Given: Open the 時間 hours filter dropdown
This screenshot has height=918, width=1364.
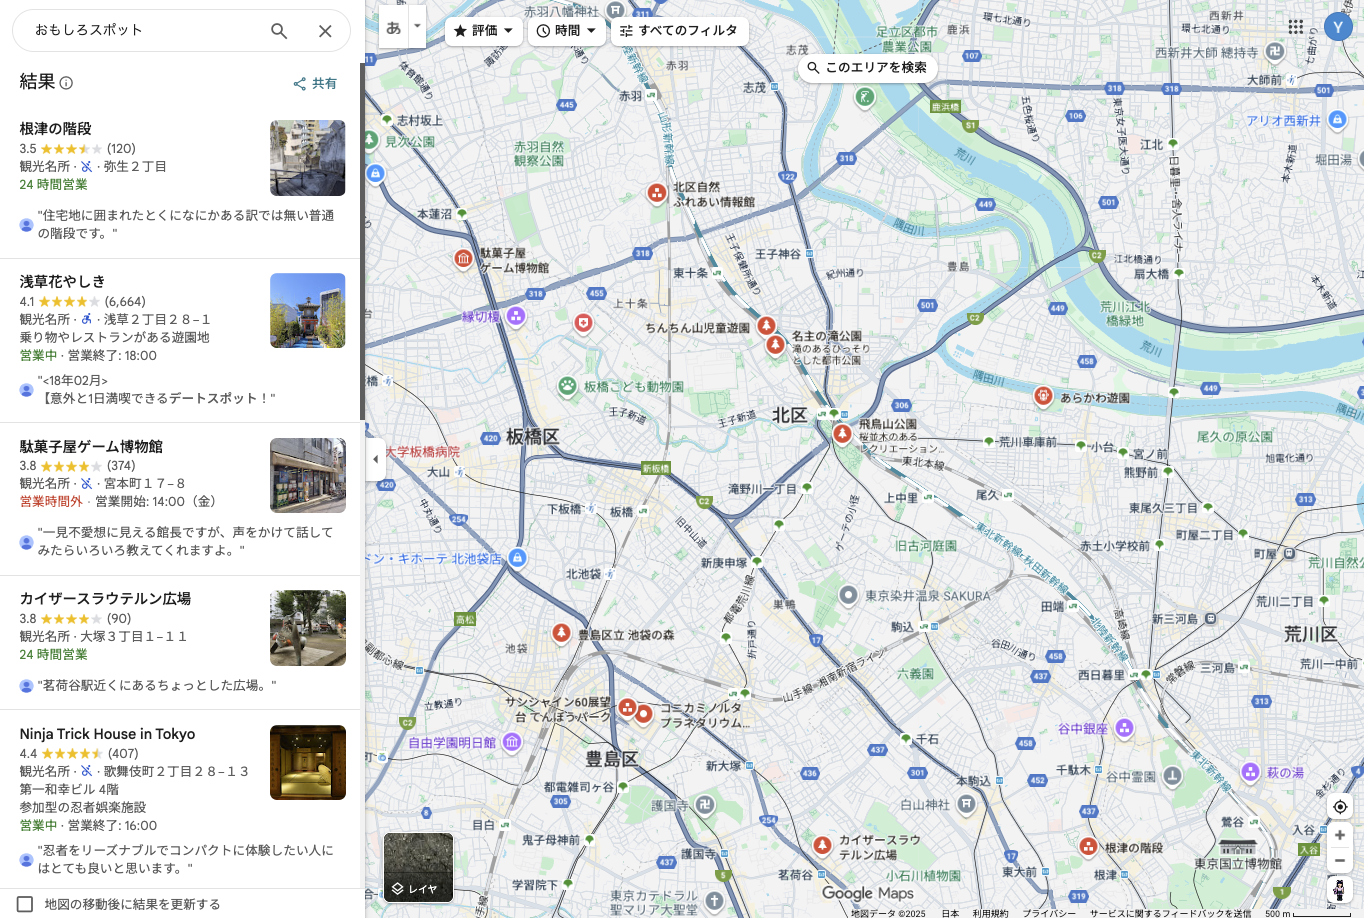Looking at the screenshot, I should (566, 31).
